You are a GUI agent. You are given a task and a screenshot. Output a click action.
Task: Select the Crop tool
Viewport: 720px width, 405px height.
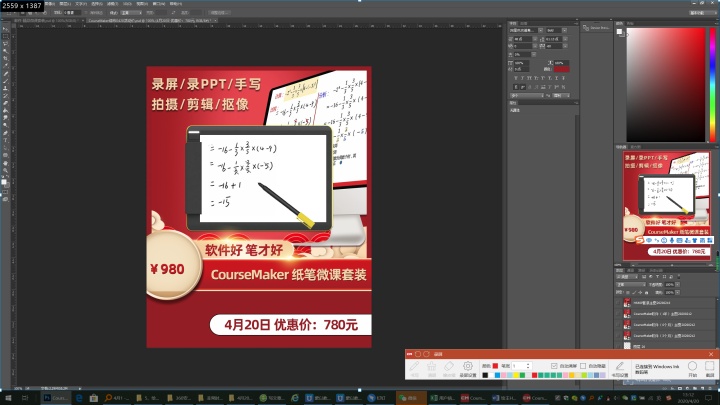[x=6, y=57]
